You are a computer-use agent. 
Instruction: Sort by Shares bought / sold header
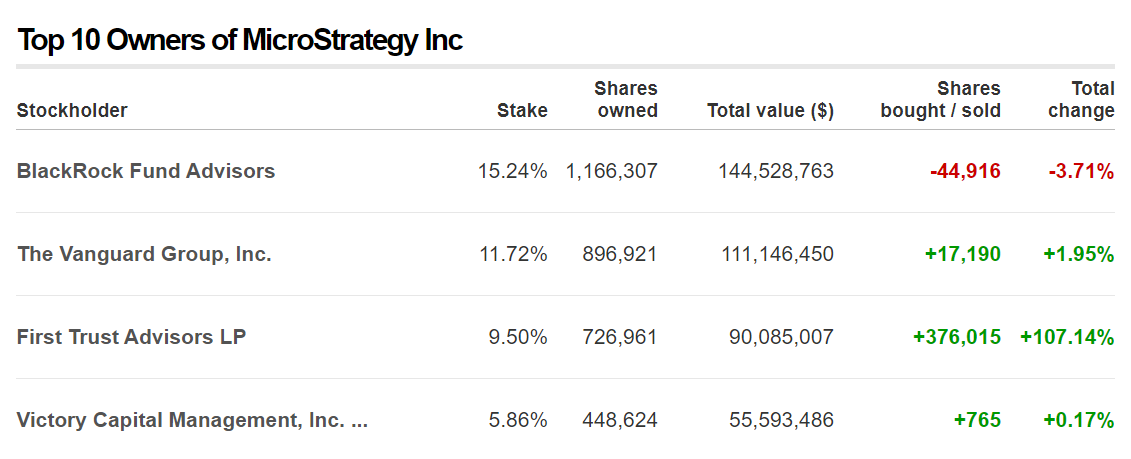[941, 100]
